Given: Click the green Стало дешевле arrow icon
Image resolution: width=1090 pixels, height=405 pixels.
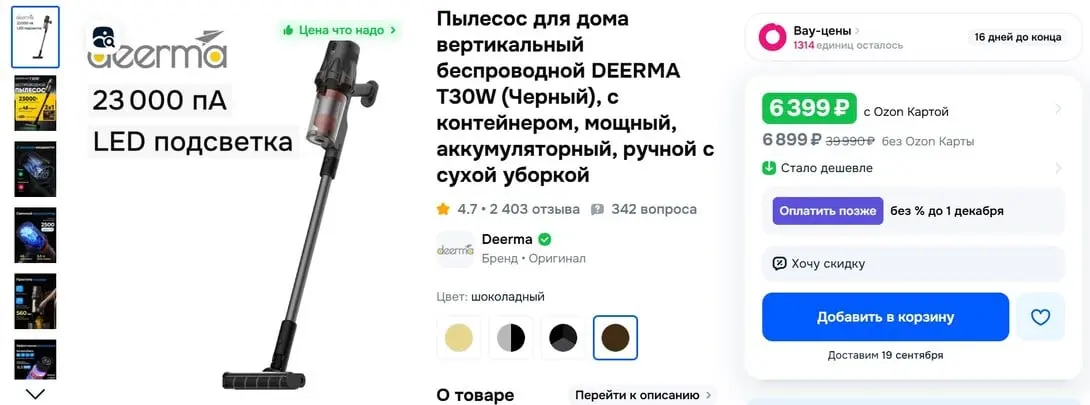Looking at the screenshot, I should tap(769, 168).
